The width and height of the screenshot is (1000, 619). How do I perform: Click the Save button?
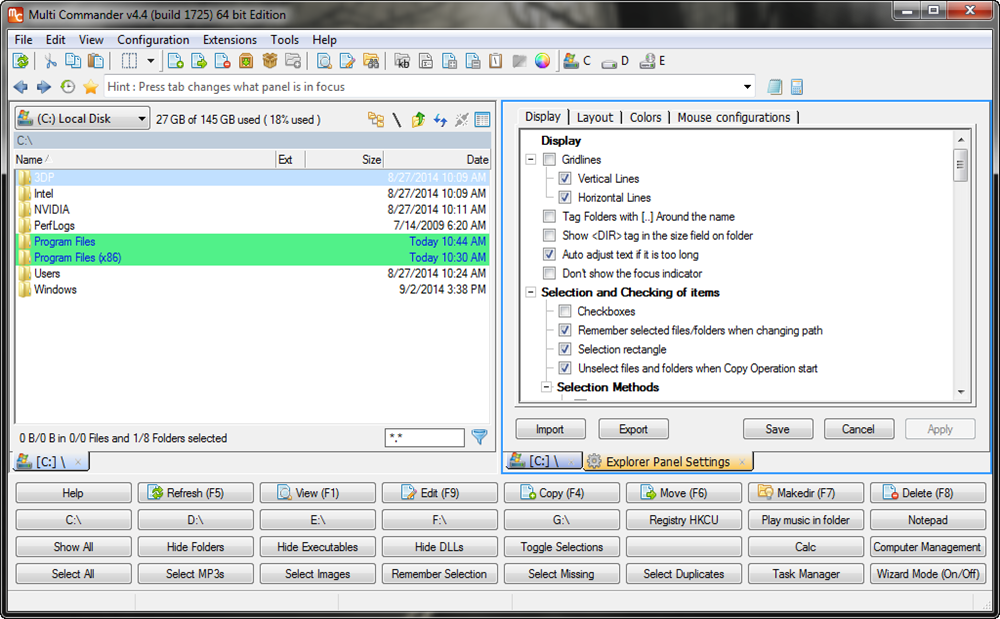[777, 429]
